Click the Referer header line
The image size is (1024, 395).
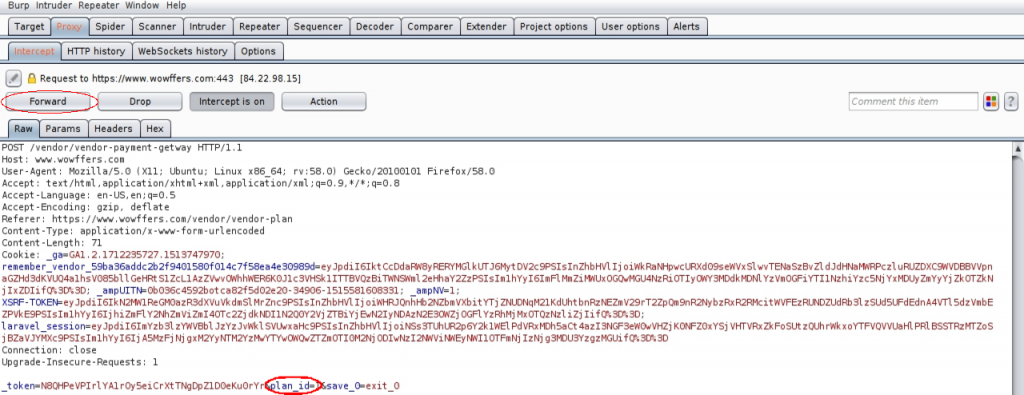point(147,219)
